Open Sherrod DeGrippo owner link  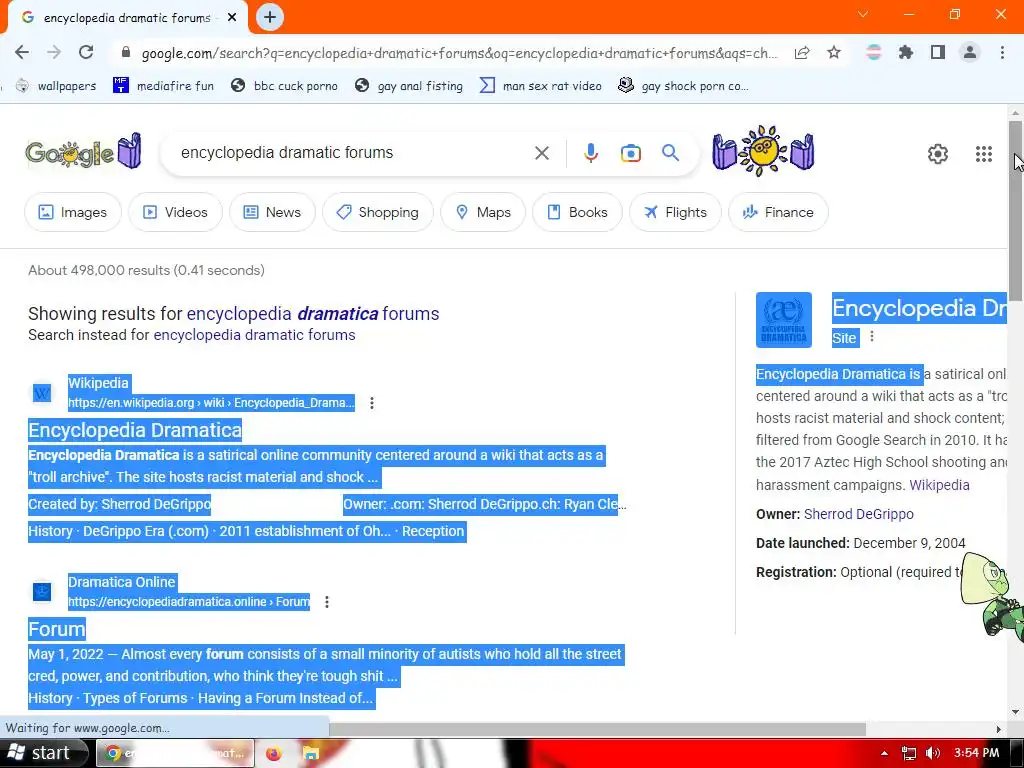858,514
